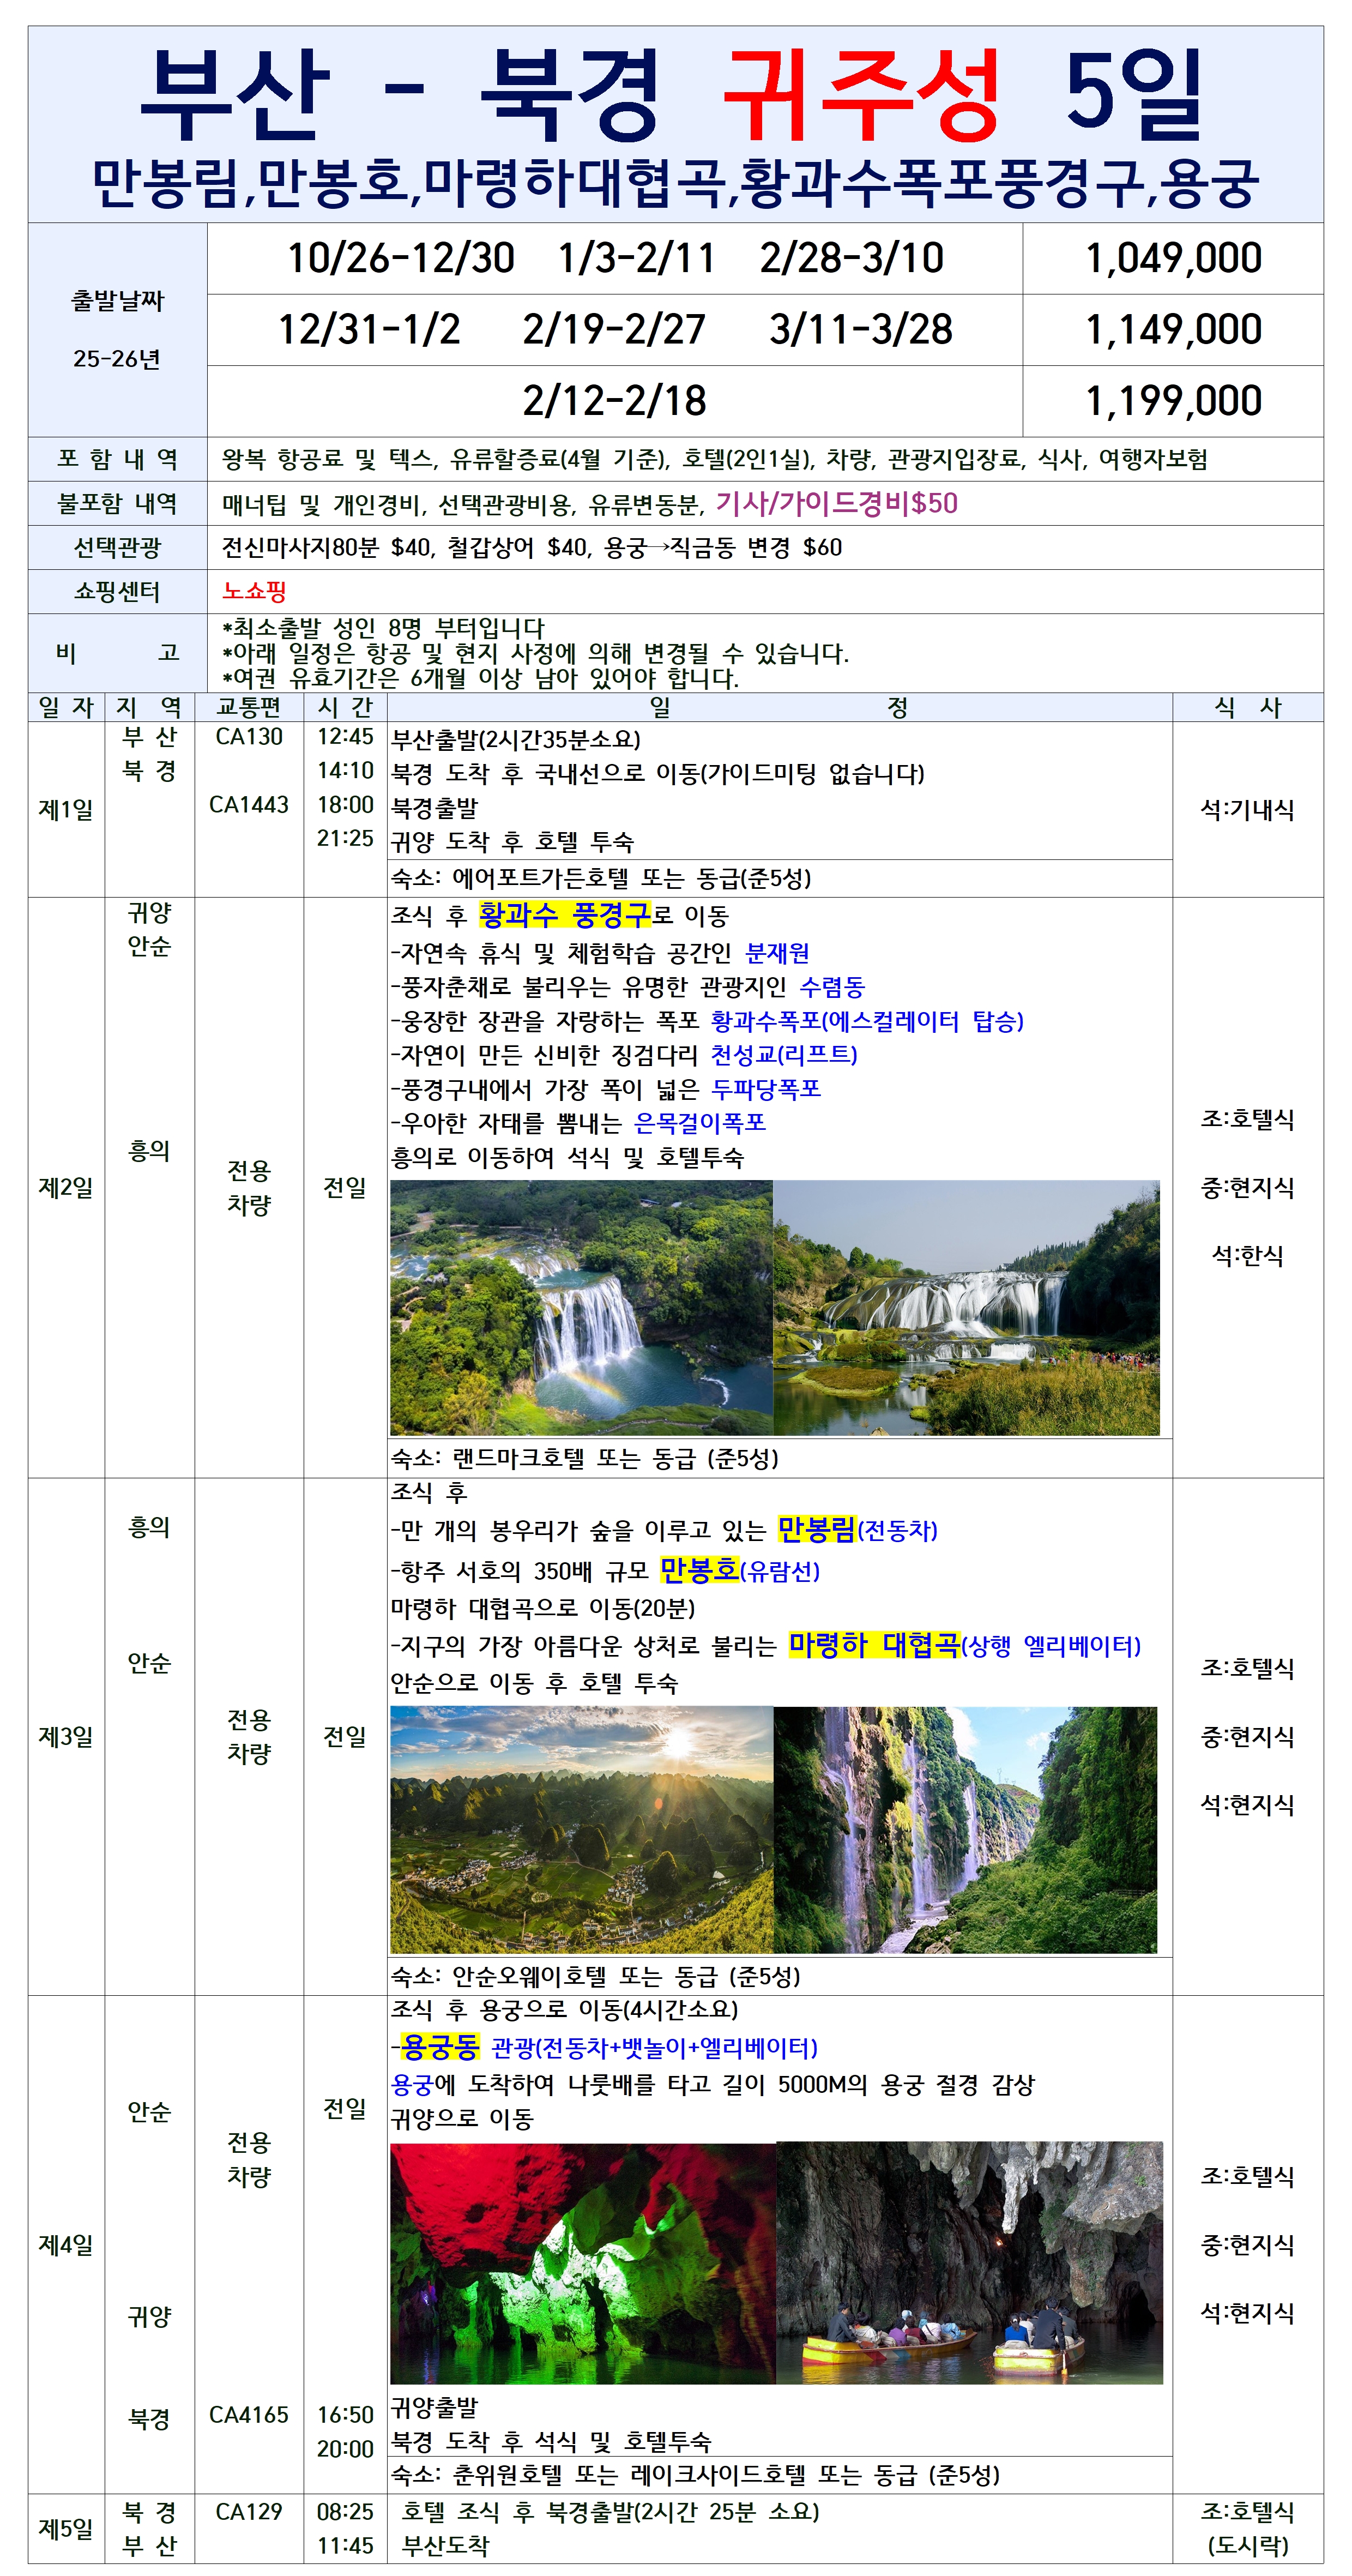Click the highlighted 만봉림 text
Viewport: 1352px width, 2576px height.
pyautogui.click(x=816, y=1529)
